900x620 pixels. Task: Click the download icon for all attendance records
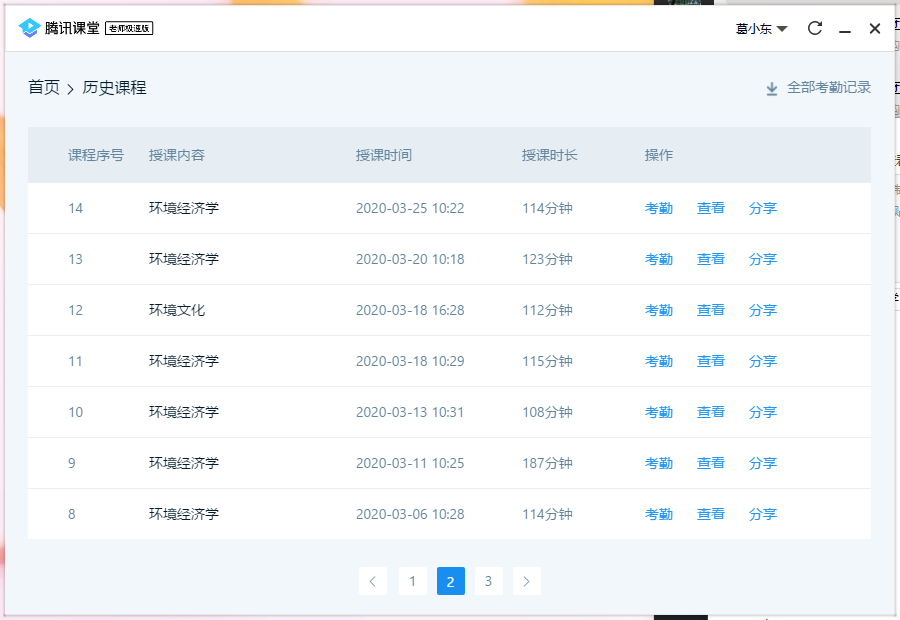coord(772,88)
